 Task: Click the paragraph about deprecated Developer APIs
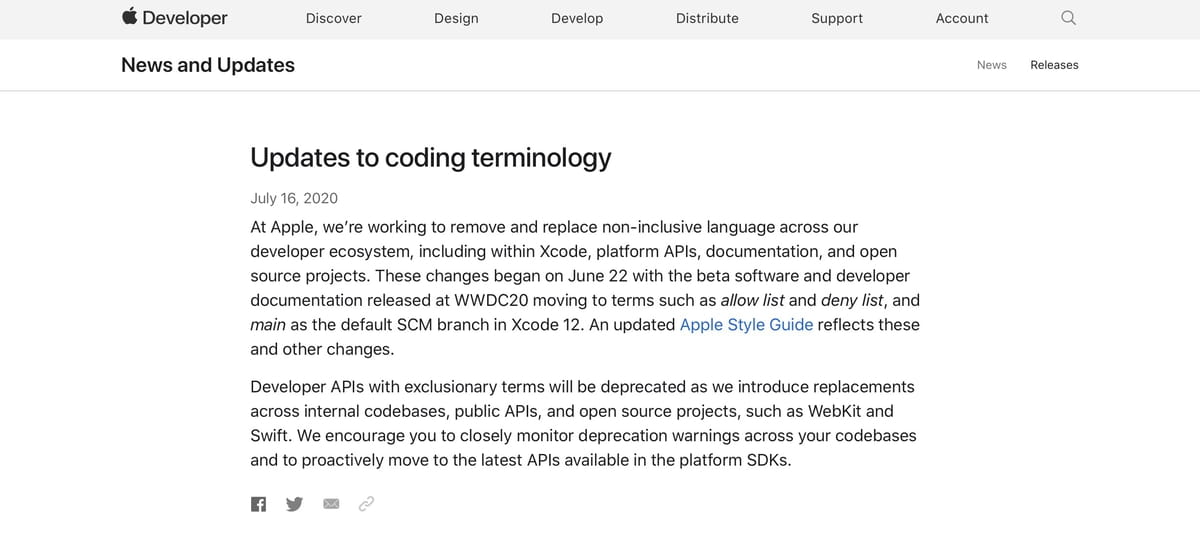584,423
